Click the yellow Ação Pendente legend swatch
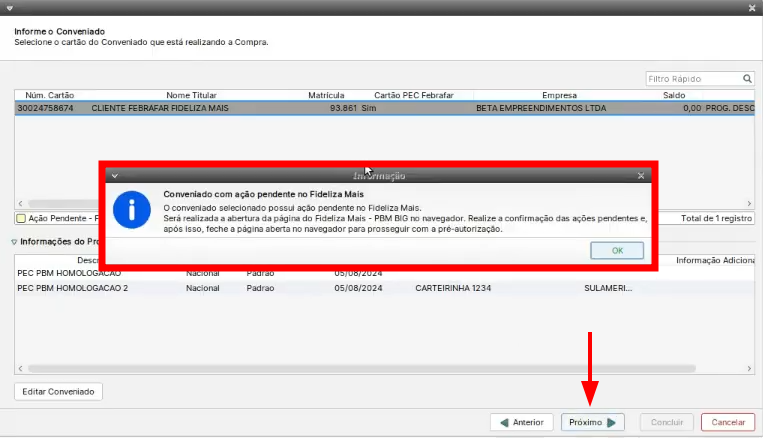Screen dimensions: 763x438 pyautogui.click(x=20, y=218)
